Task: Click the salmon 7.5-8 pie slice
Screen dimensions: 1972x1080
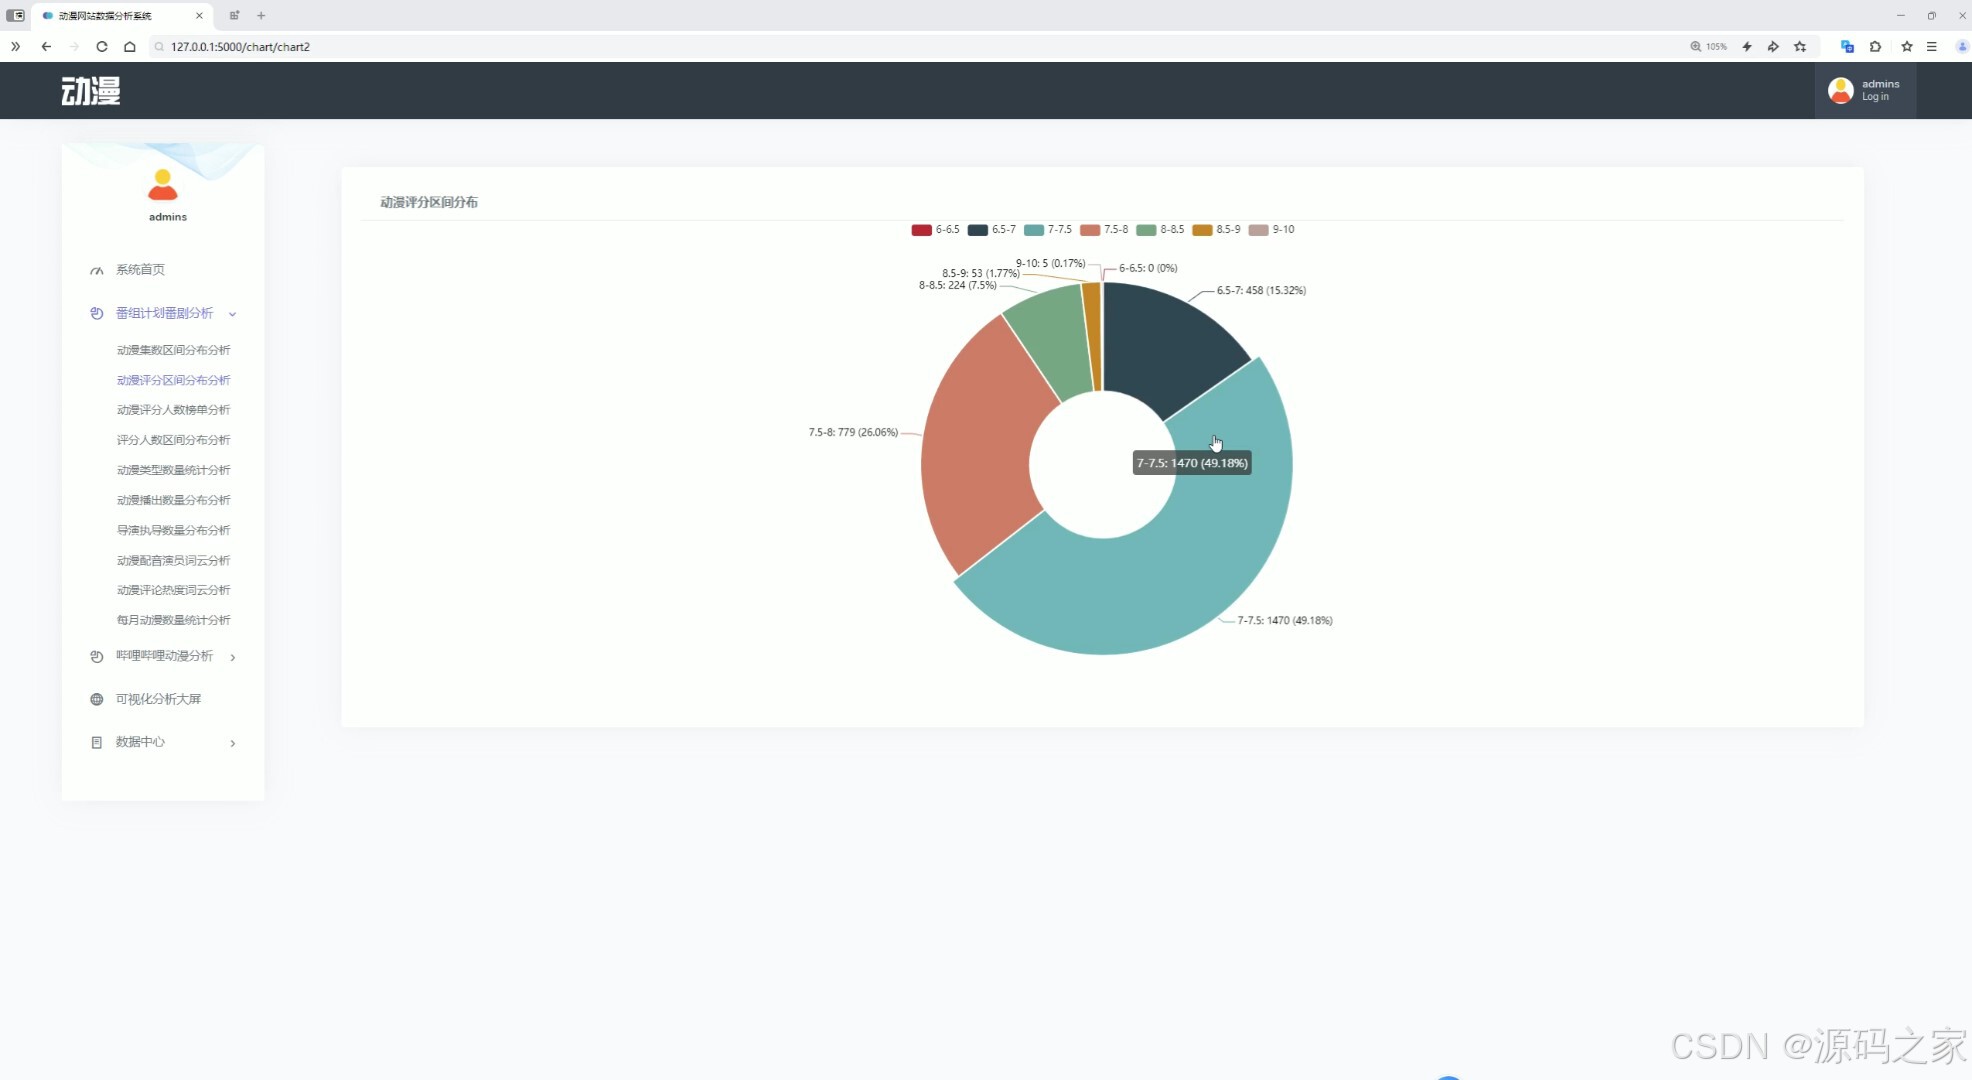Action: click(985, 450)
